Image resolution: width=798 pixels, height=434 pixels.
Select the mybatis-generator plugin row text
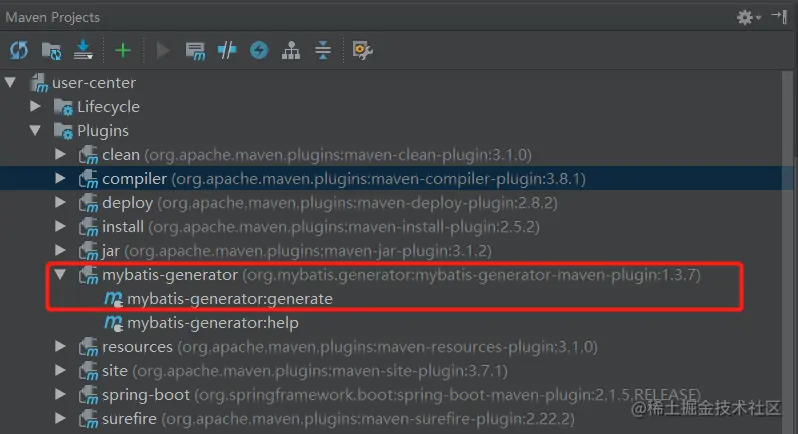point(402,275)
